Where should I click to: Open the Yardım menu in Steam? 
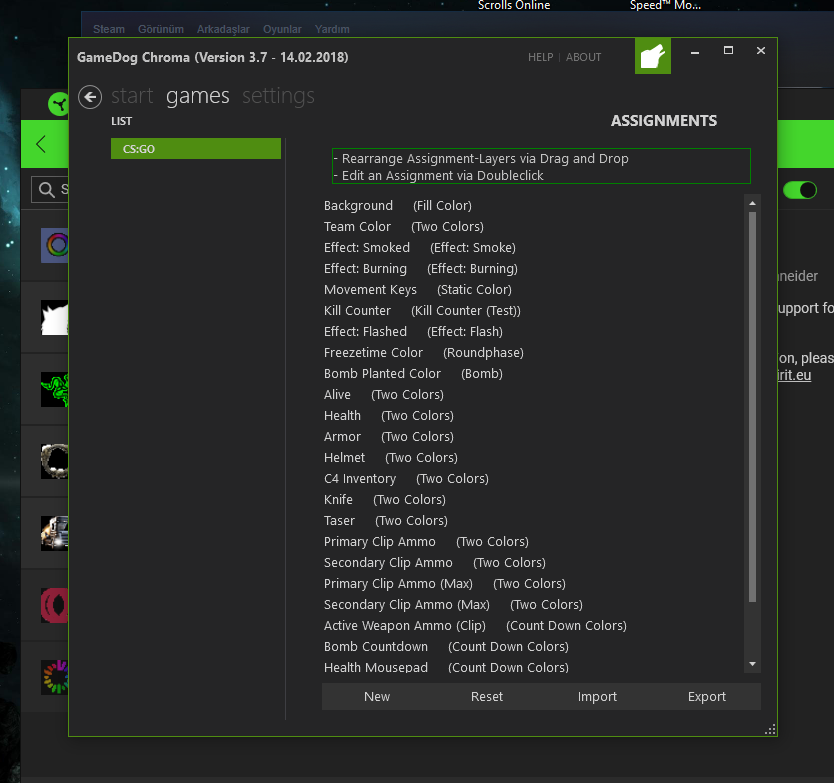click(332, 29)
